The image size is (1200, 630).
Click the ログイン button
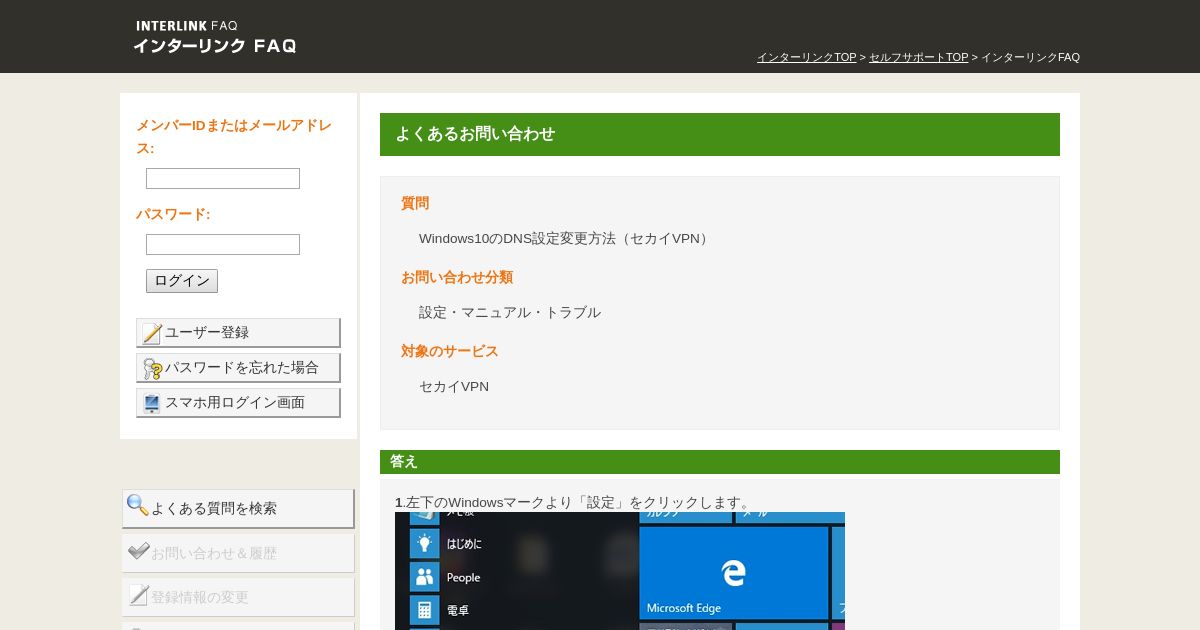(x=182, y=281)
